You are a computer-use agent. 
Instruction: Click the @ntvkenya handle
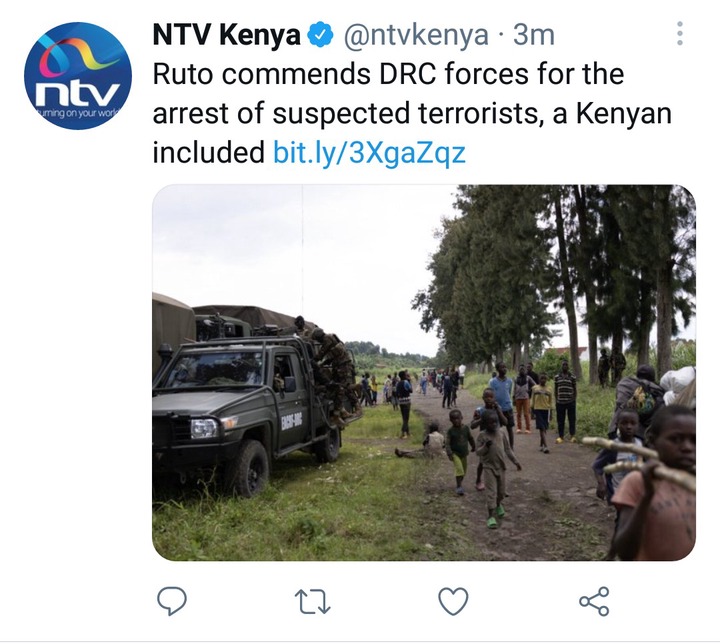coord(416,35)
